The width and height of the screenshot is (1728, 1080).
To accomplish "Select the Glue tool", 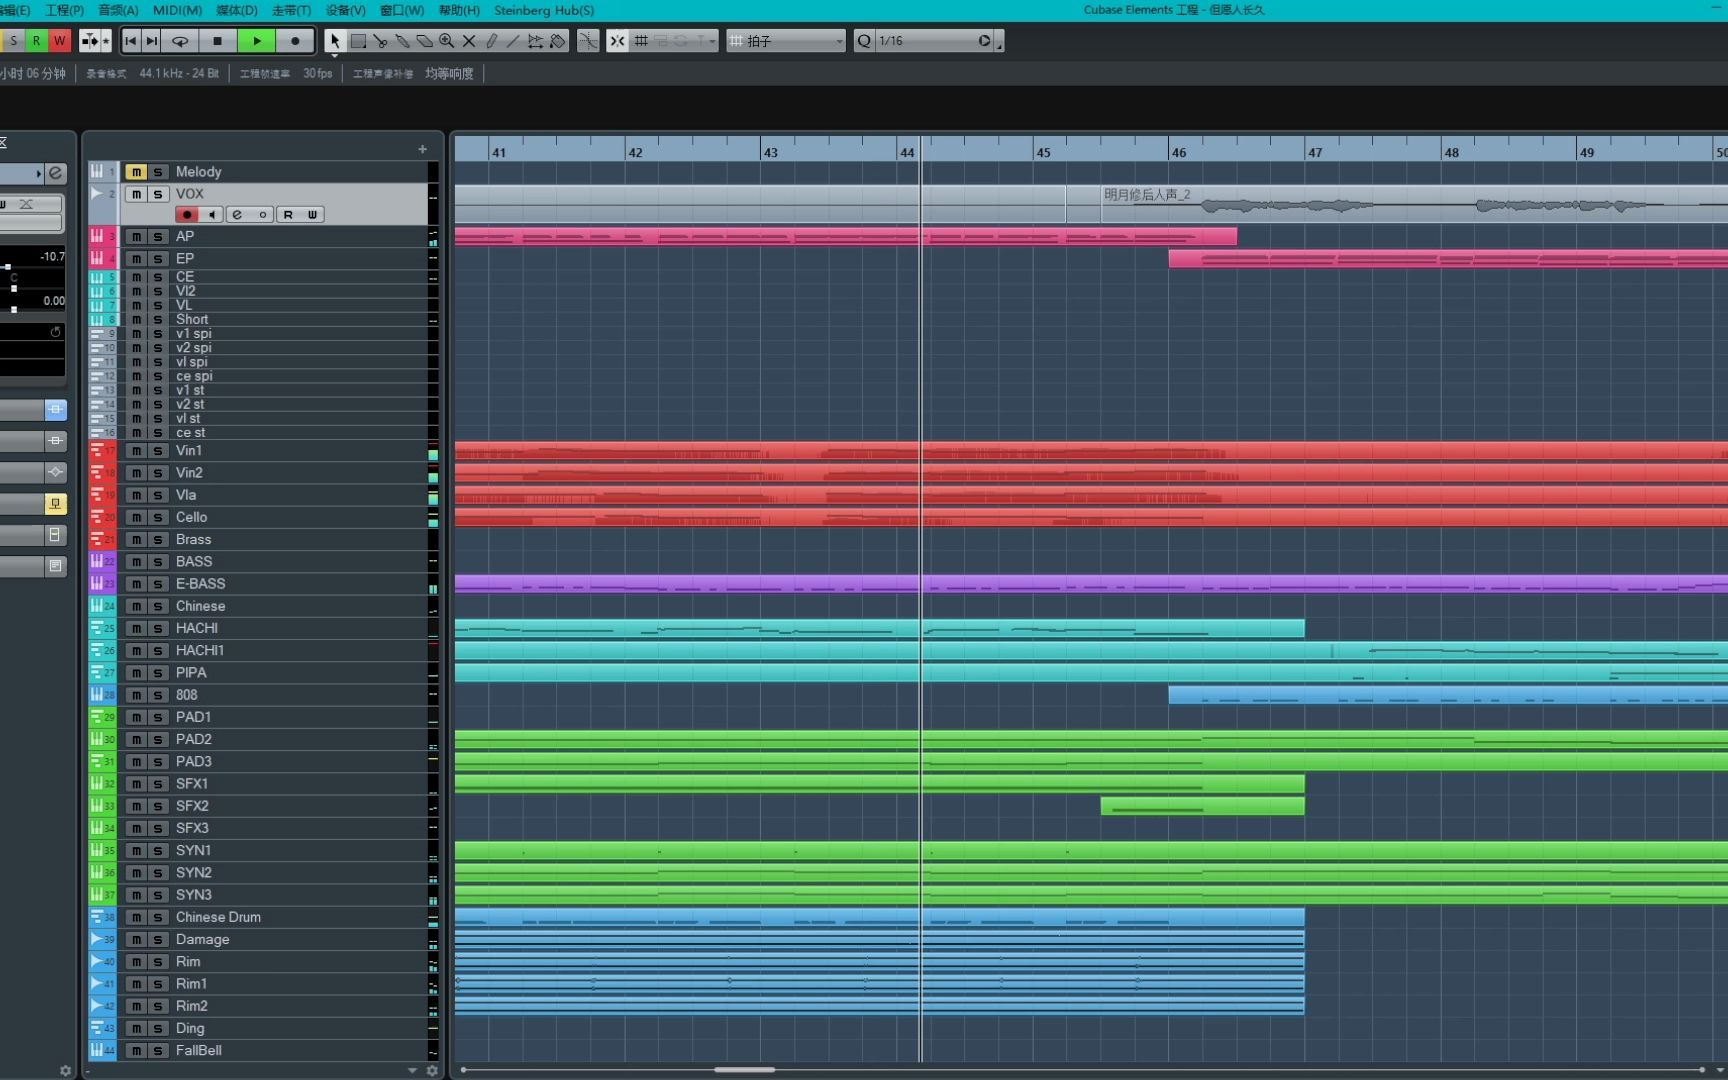I will 402,41.
